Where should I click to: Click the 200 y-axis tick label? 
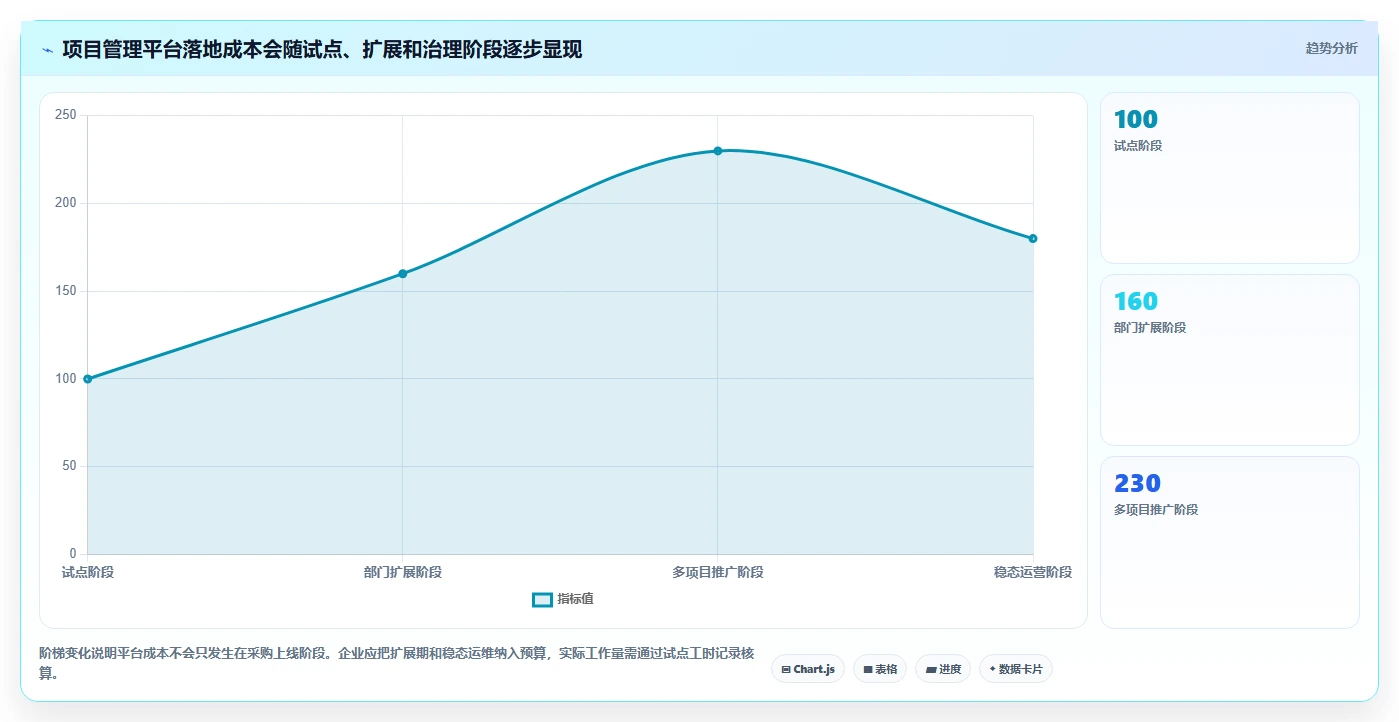coord(66,203)
